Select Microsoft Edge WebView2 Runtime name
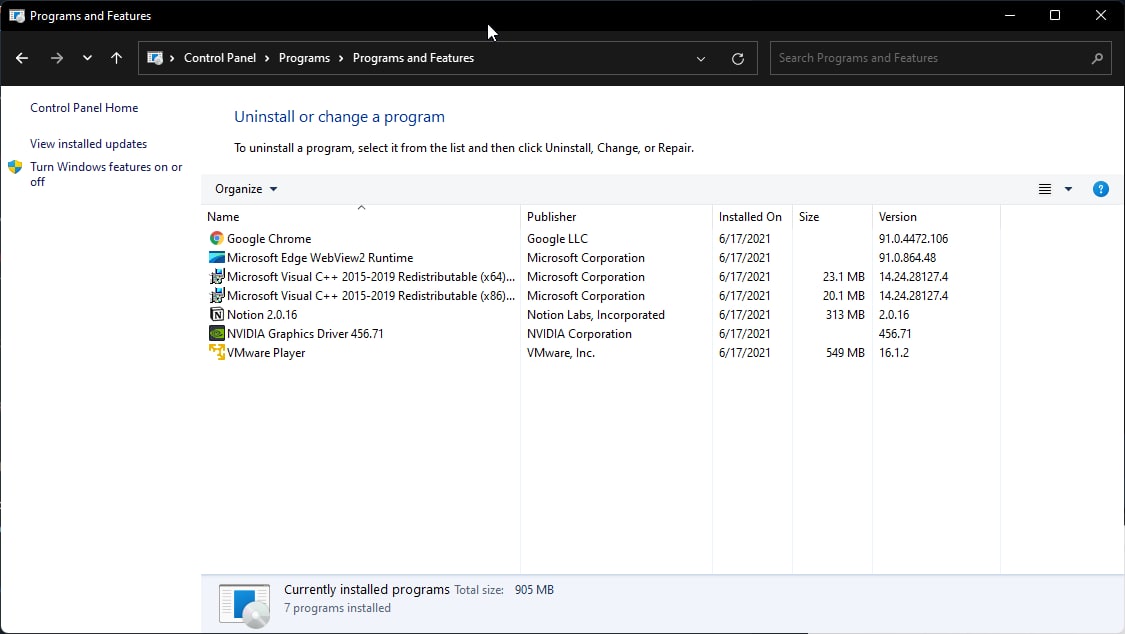The image size is (1125, 634). (320, 257)
